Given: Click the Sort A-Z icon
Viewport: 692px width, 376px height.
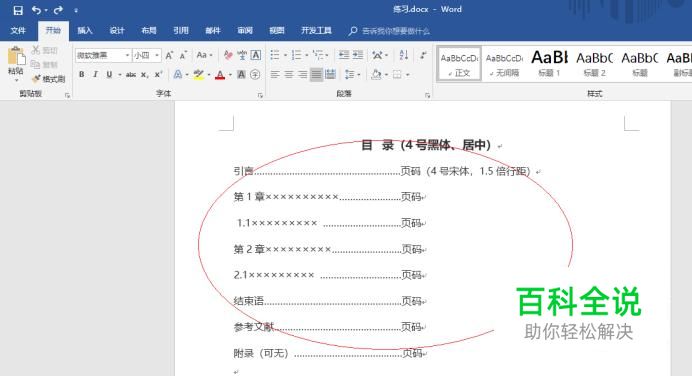Looking at the screenshot, I should click(404, 55).
